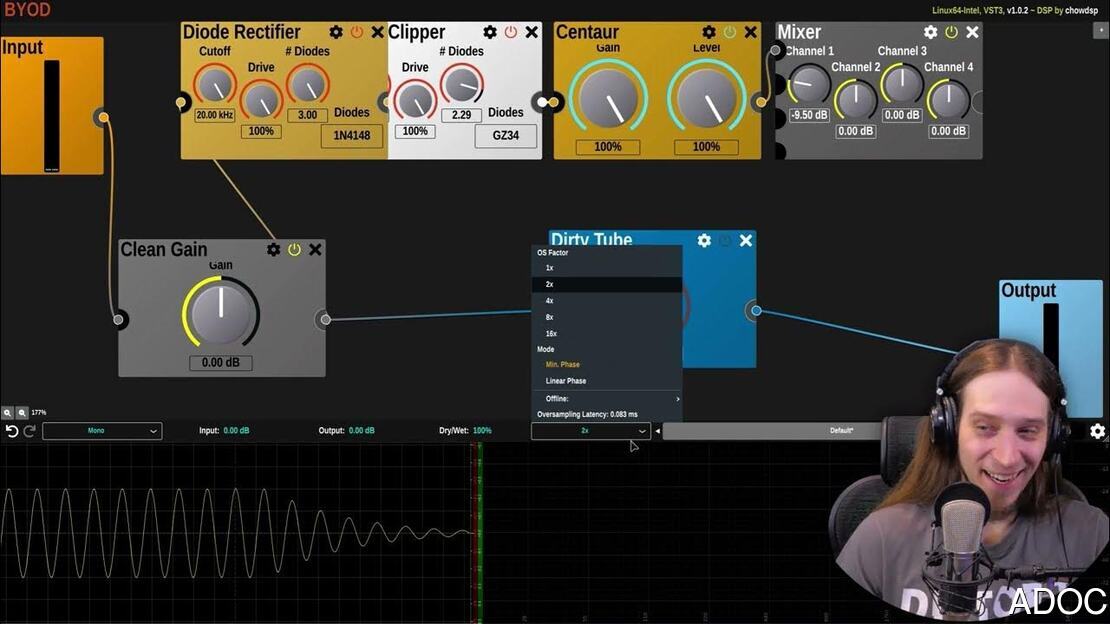
Task: Open Mixer module settings gear
Action: point(930,33)
